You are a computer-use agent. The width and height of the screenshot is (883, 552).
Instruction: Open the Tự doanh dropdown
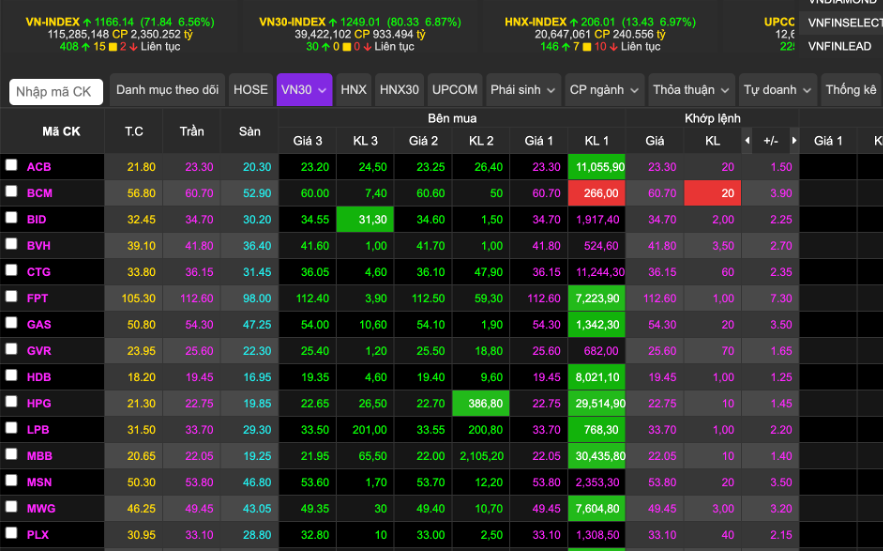[x=778, y=90]
